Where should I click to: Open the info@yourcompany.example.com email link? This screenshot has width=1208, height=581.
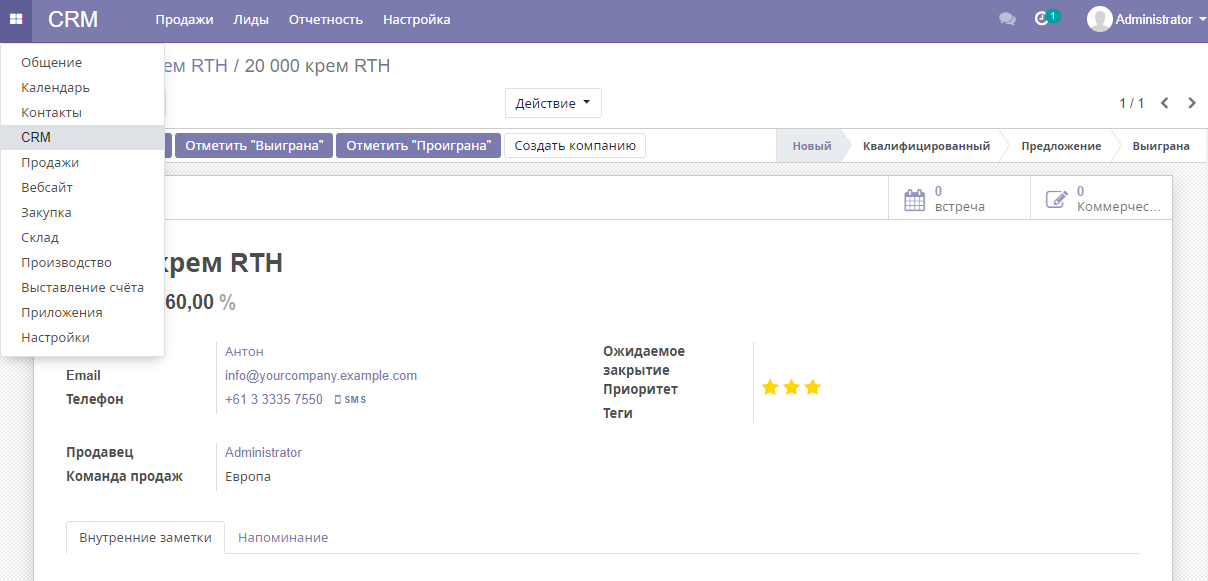pyautogui.click(x=323, y=375)
